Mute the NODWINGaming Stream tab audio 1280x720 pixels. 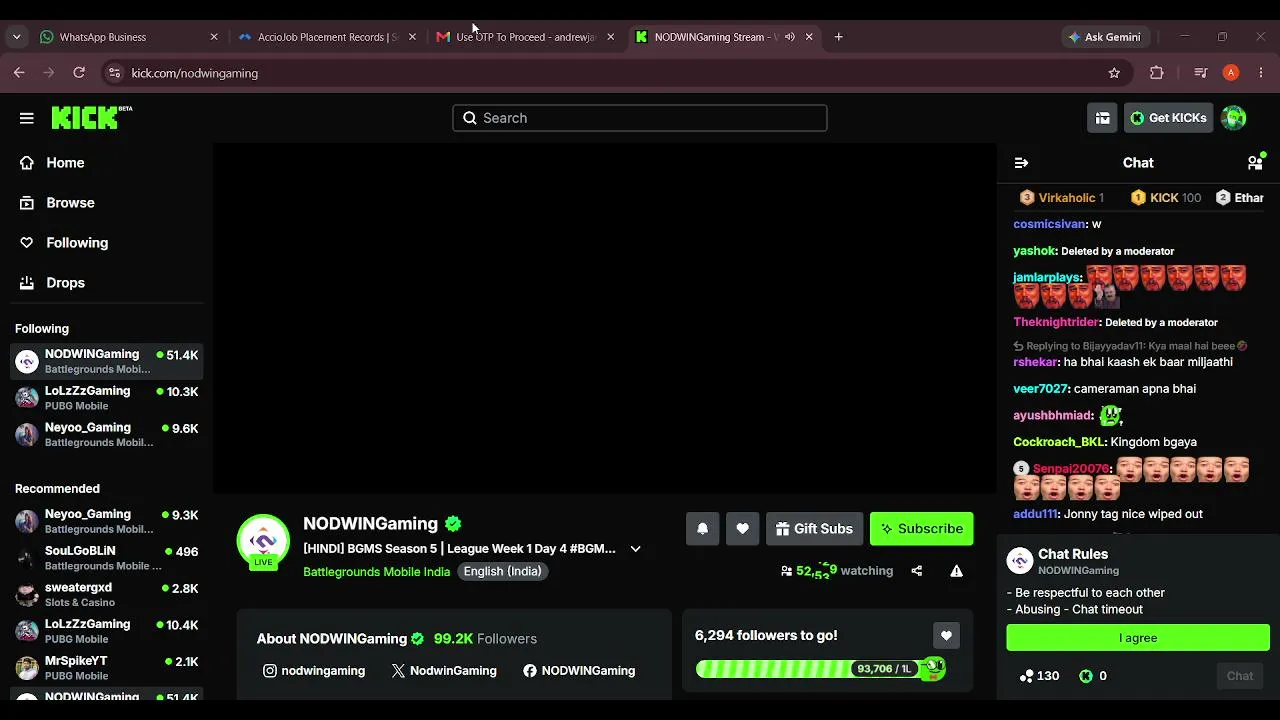790,37
